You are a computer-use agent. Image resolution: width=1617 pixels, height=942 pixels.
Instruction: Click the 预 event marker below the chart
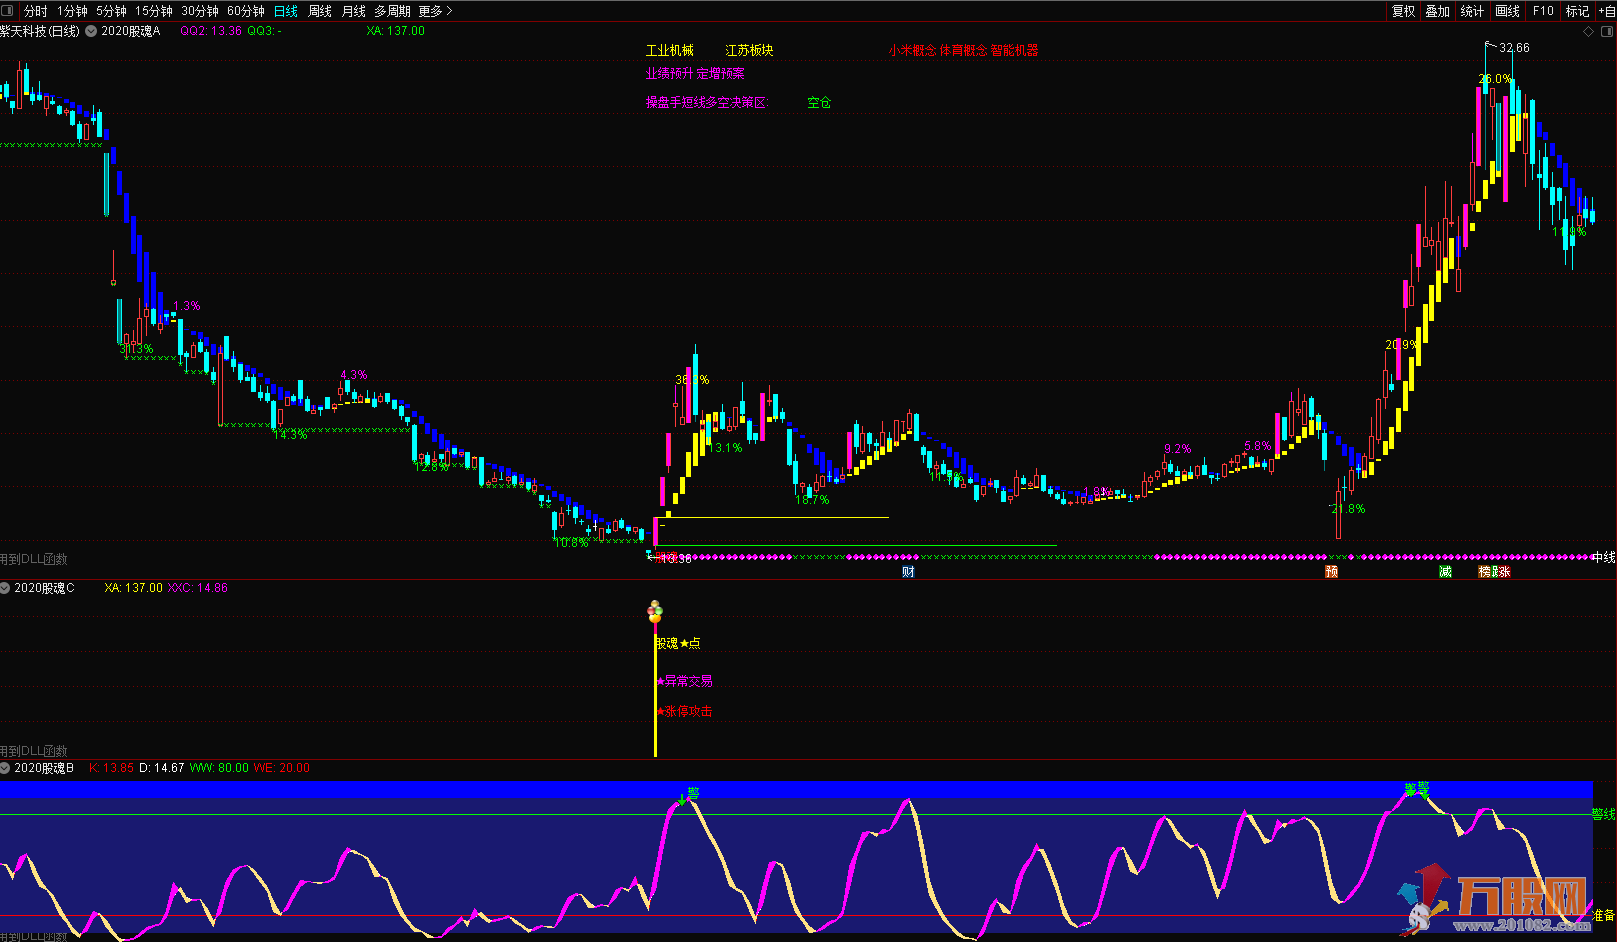point(1332,572)
